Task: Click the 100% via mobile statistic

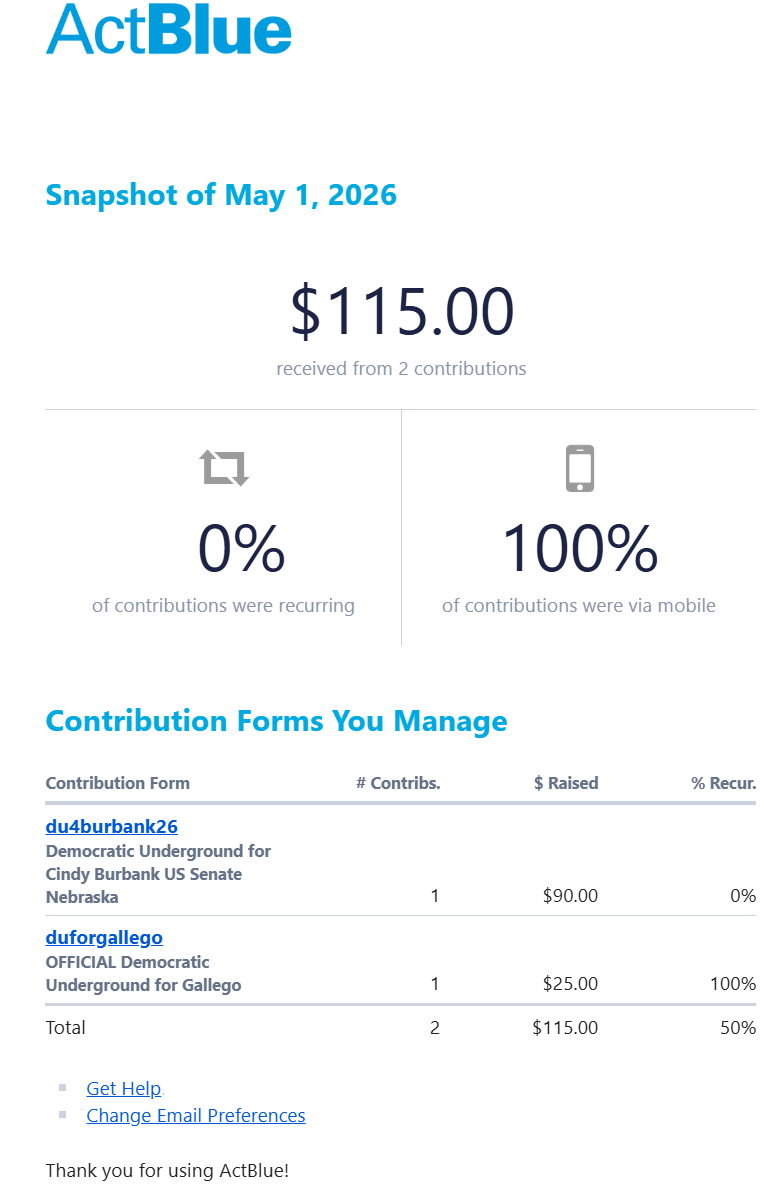Action: click(x=579, y=548)
